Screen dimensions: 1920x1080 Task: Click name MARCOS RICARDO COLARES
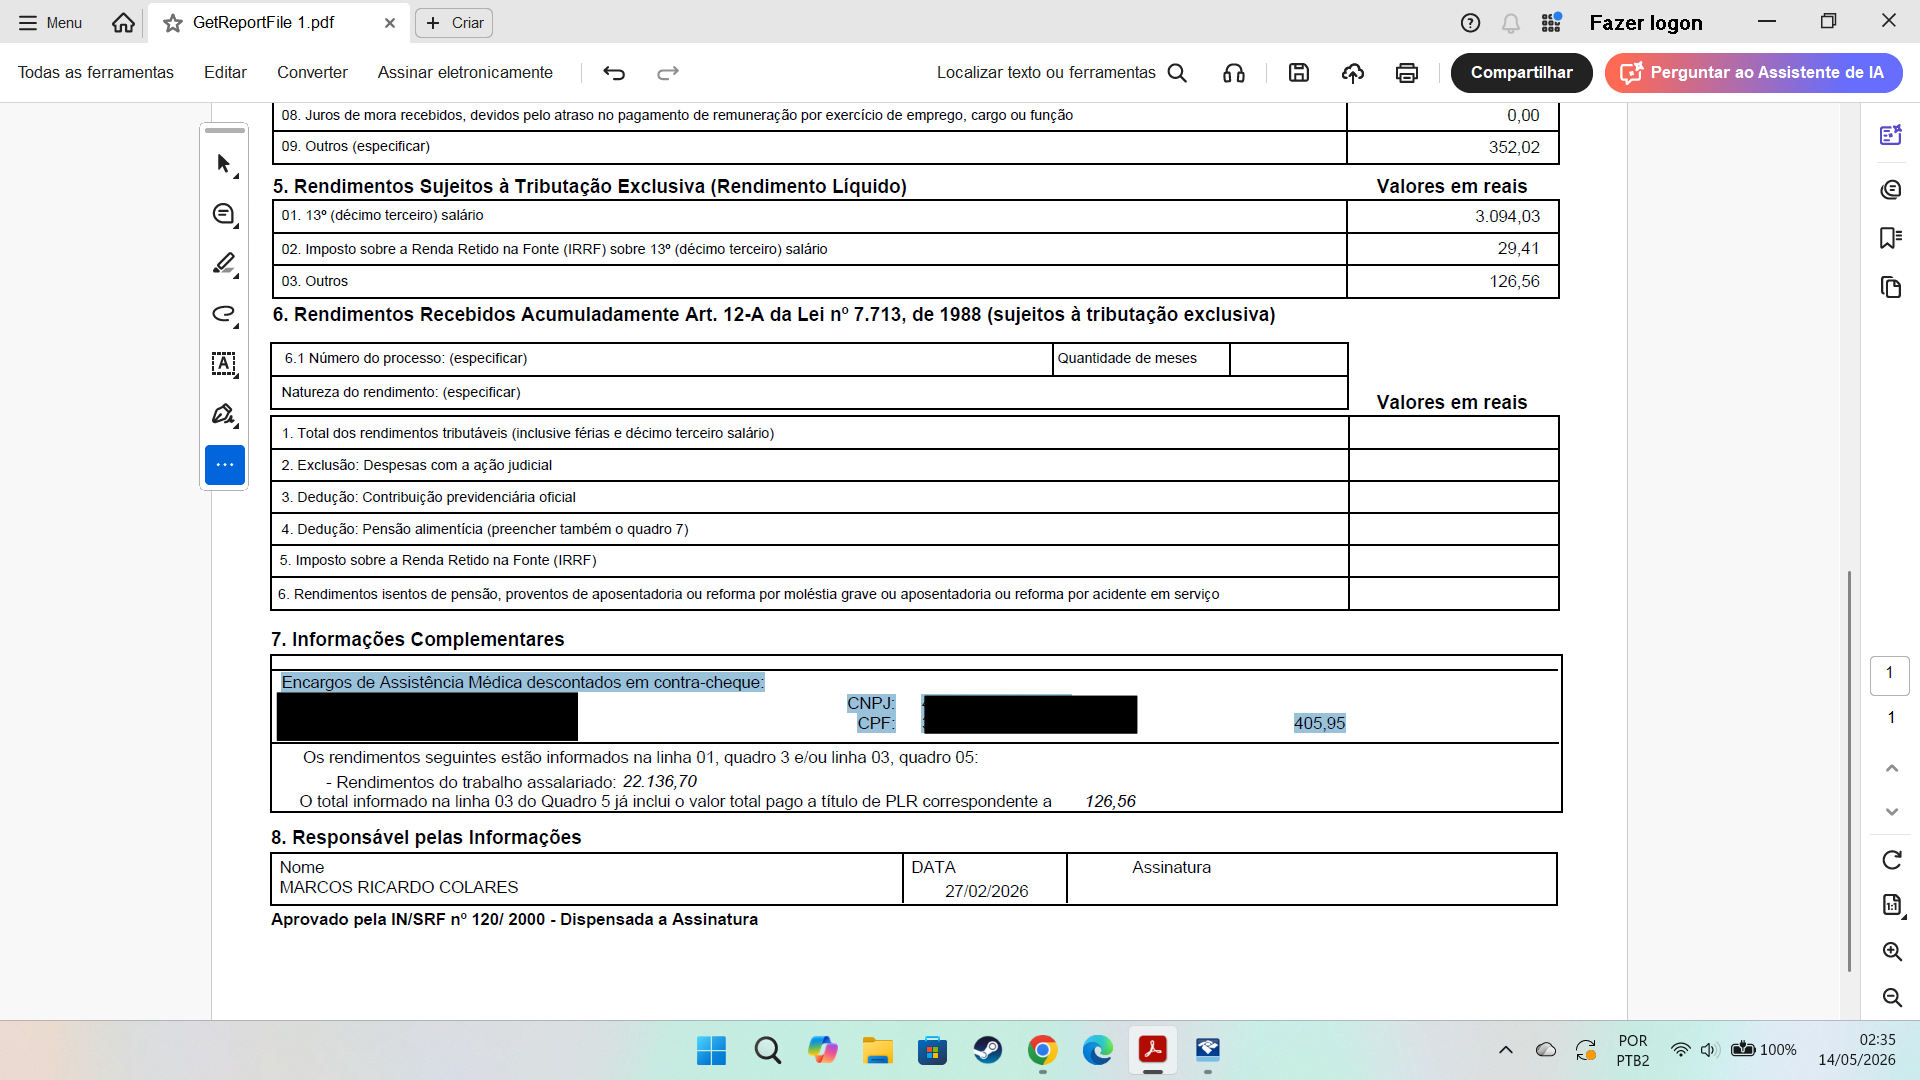[x=398, y=887]
